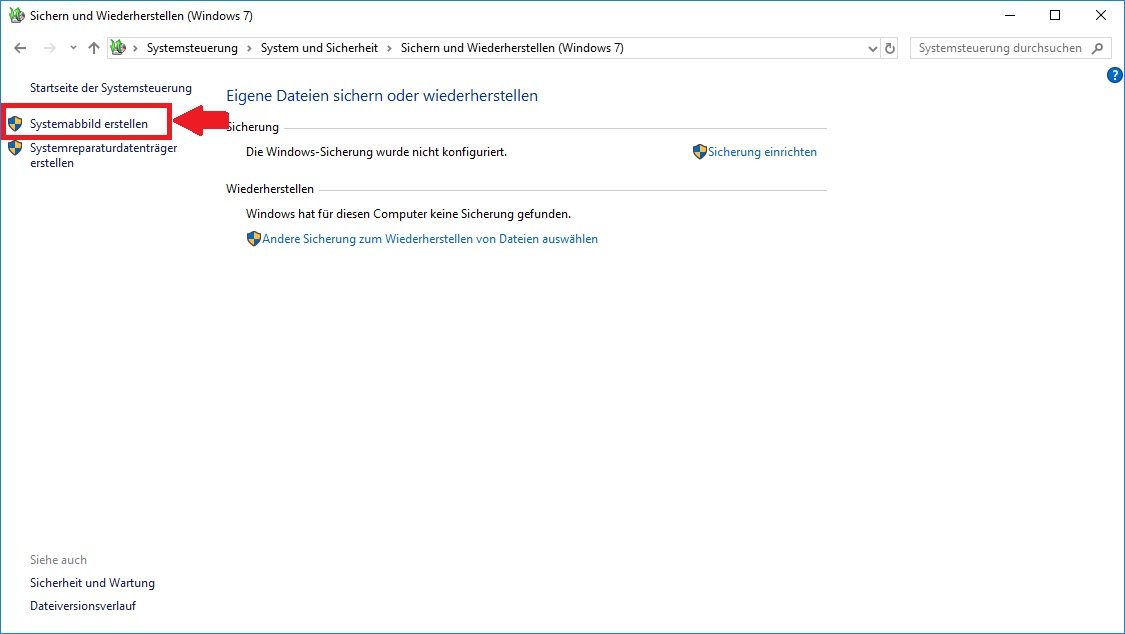Select System und Sicherheit breadcrumb
1125x634 pixels.
click(x=319, y=48)
